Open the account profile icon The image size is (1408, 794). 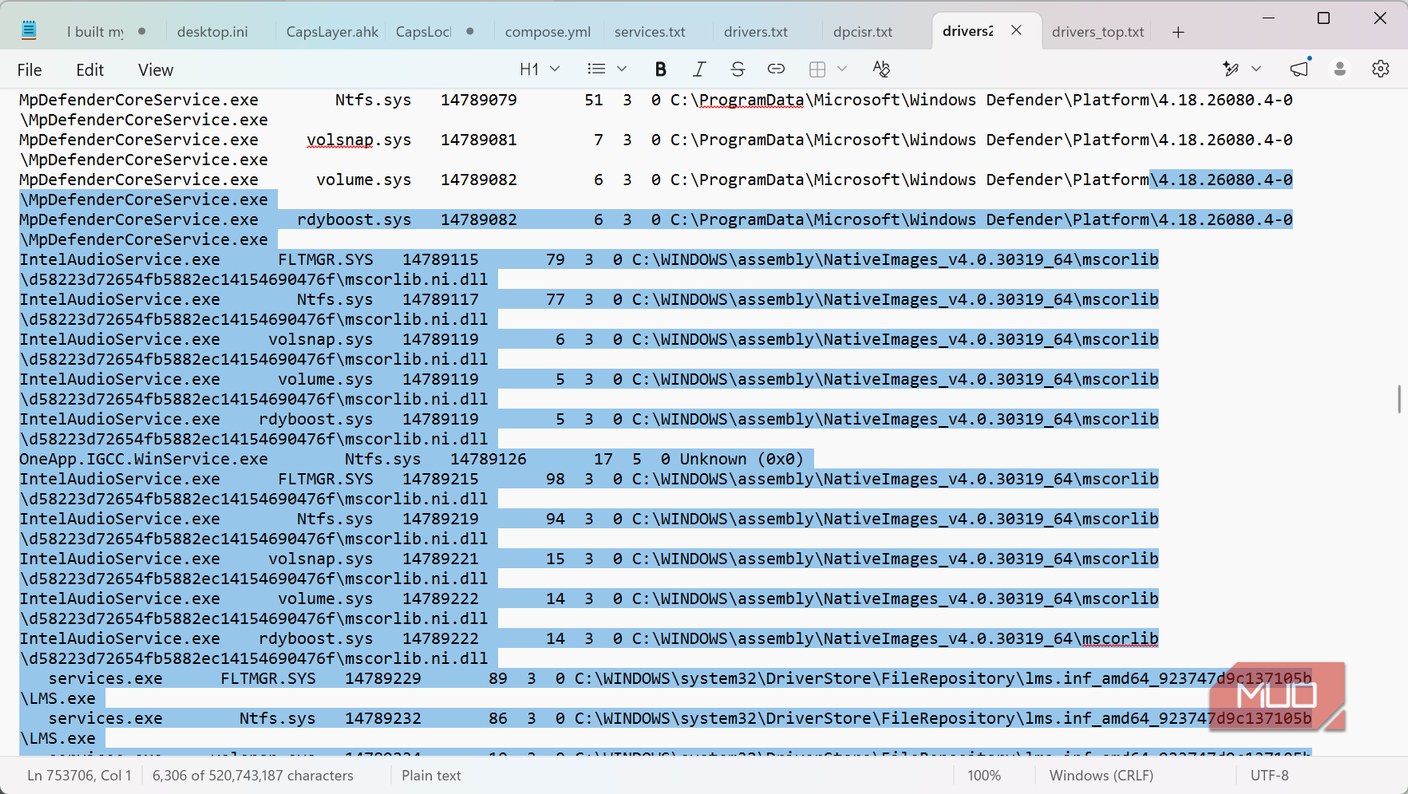pos(1340,69)
